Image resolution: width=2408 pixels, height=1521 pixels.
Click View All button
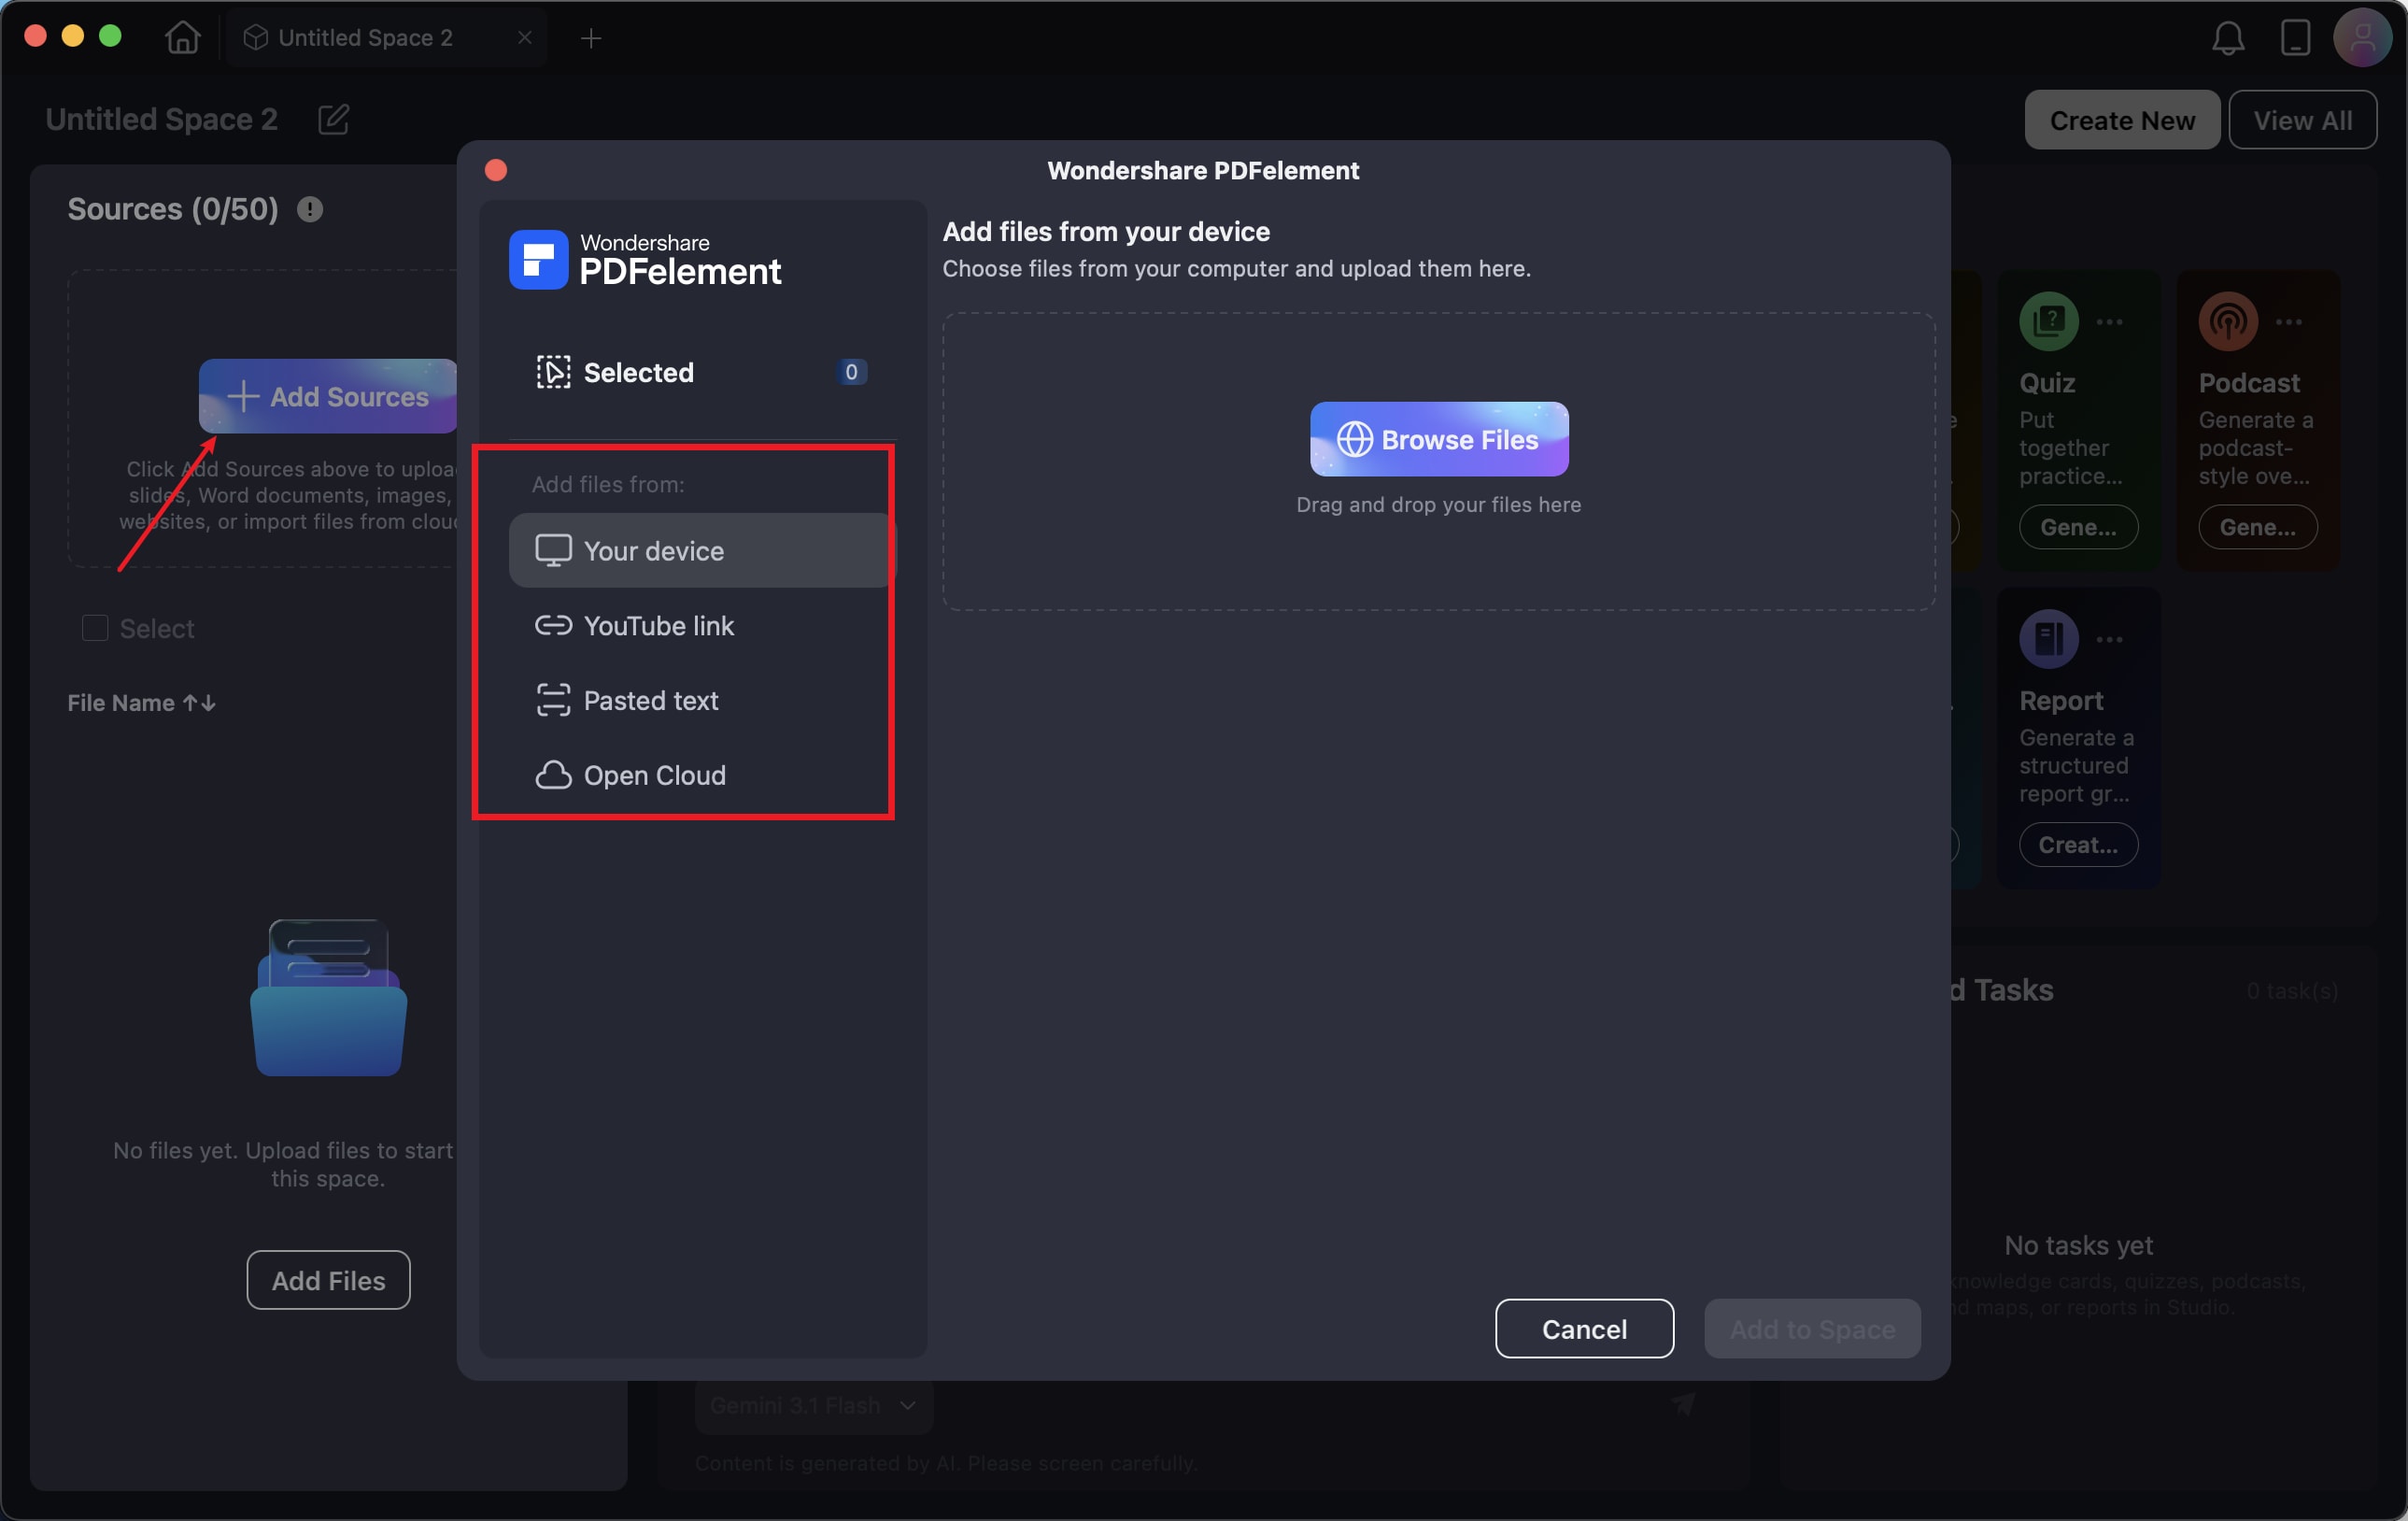tap(2302, 120)
